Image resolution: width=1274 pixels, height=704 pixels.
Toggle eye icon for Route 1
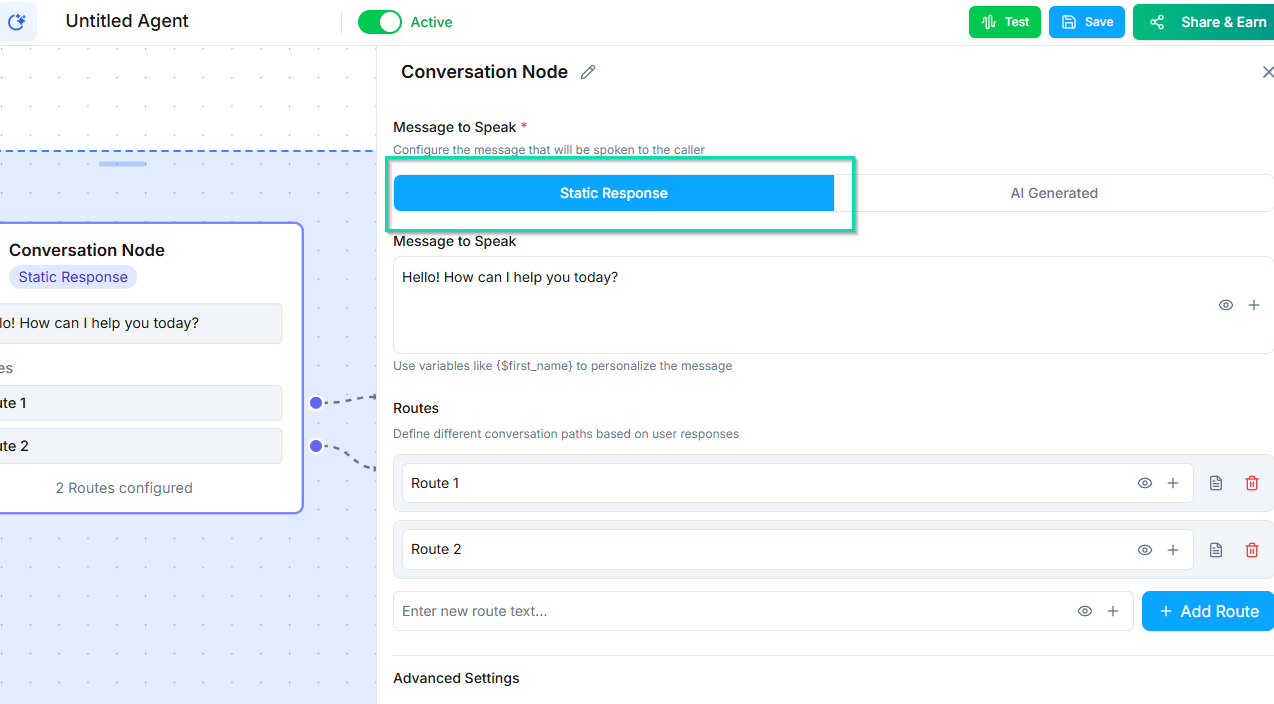click(1145, 483)
